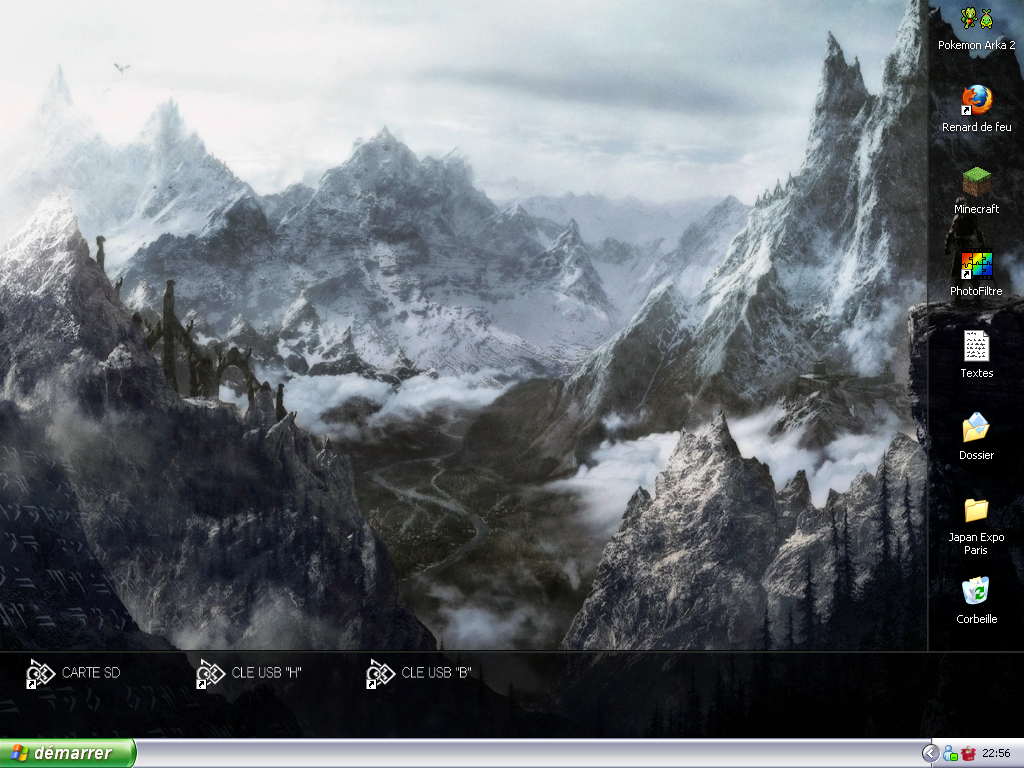Click the red box tray icon

pyautogui.click(x=968, y=754)
